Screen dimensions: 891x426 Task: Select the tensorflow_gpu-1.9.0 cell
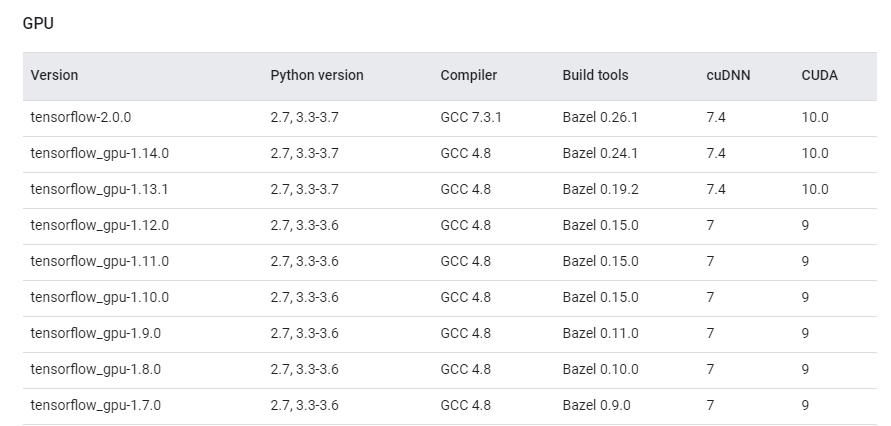point(96,333)
